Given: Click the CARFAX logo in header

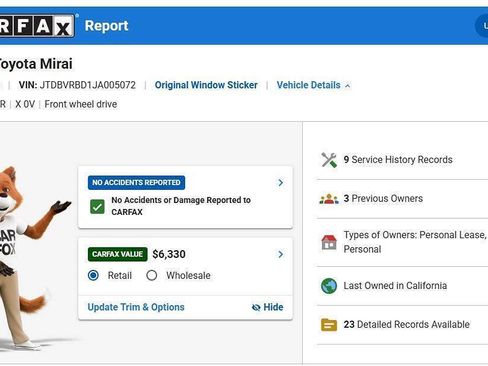Looking at the screenshot, I should click(x=37, y=25).
